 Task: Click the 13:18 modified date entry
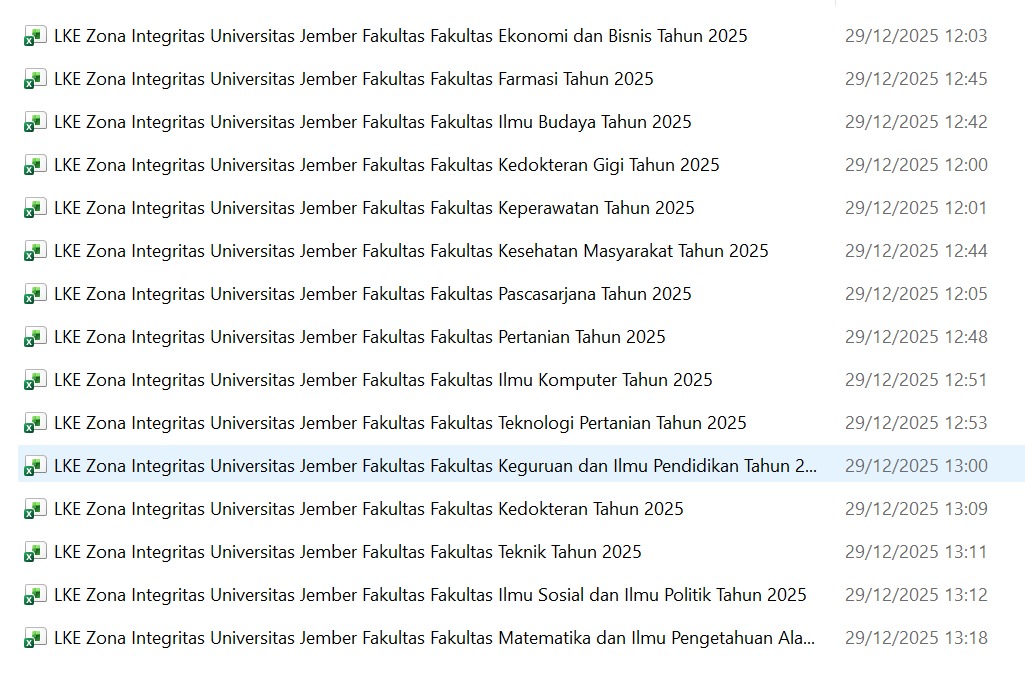(915, 638)
